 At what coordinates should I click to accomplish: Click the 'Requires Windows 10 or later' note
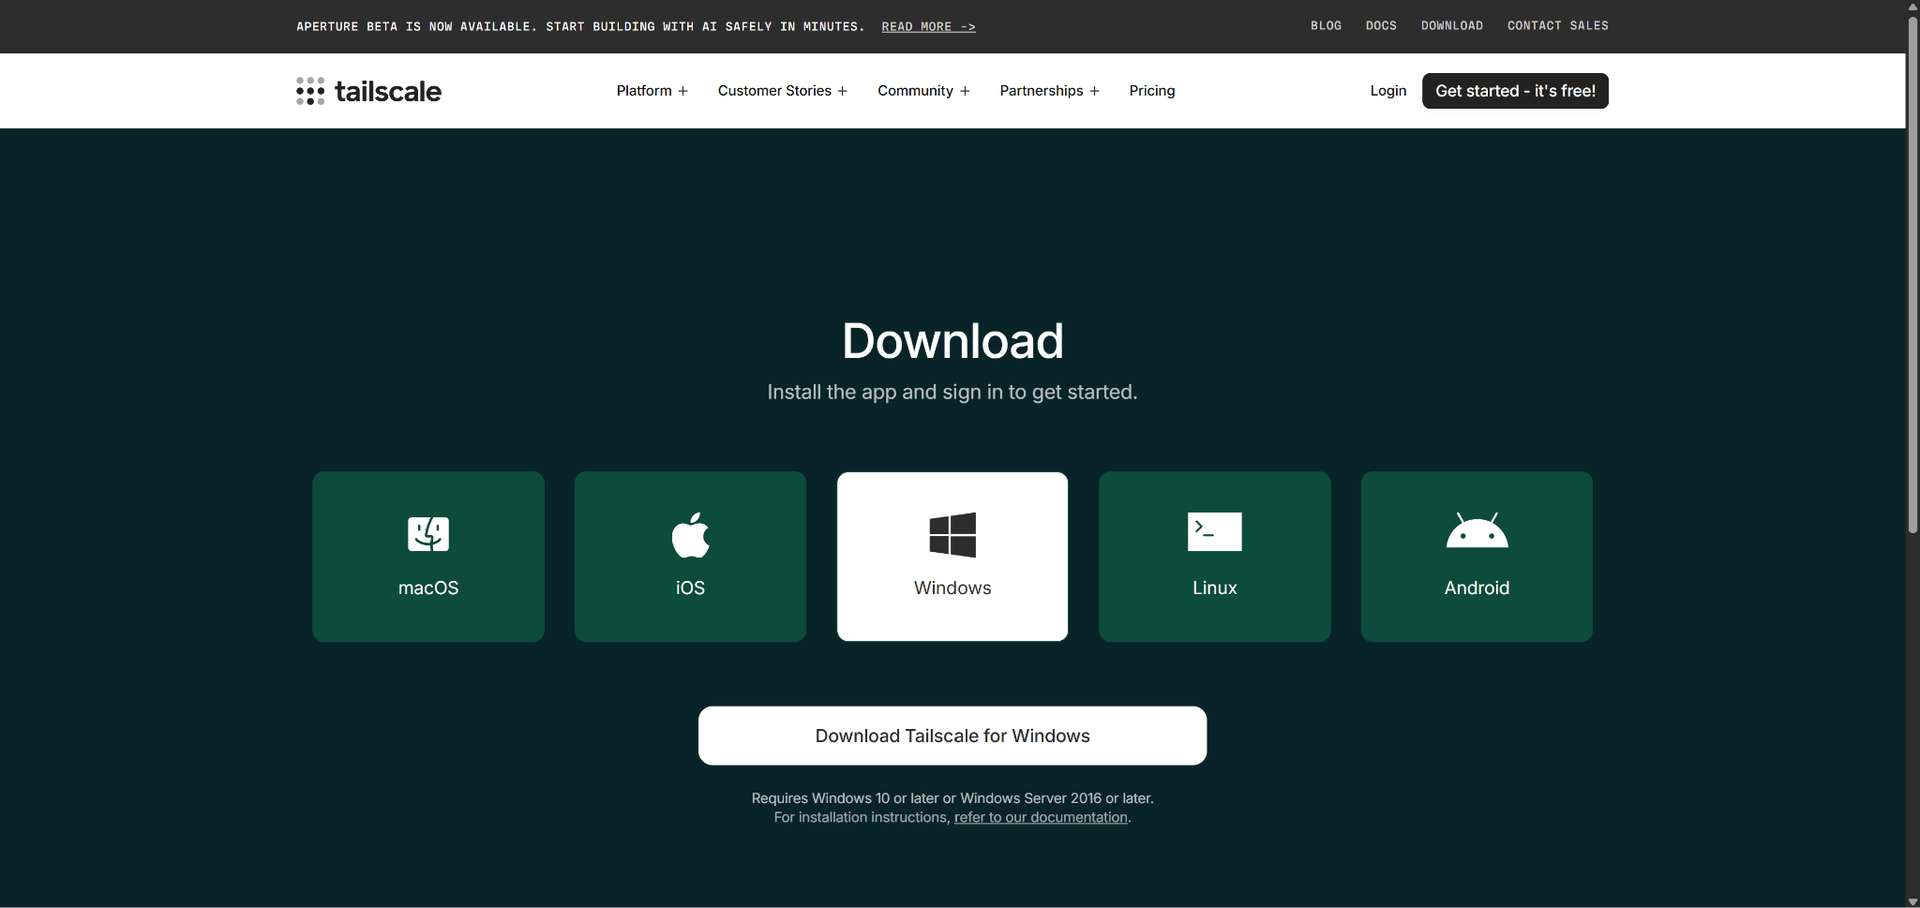(952, 798)
